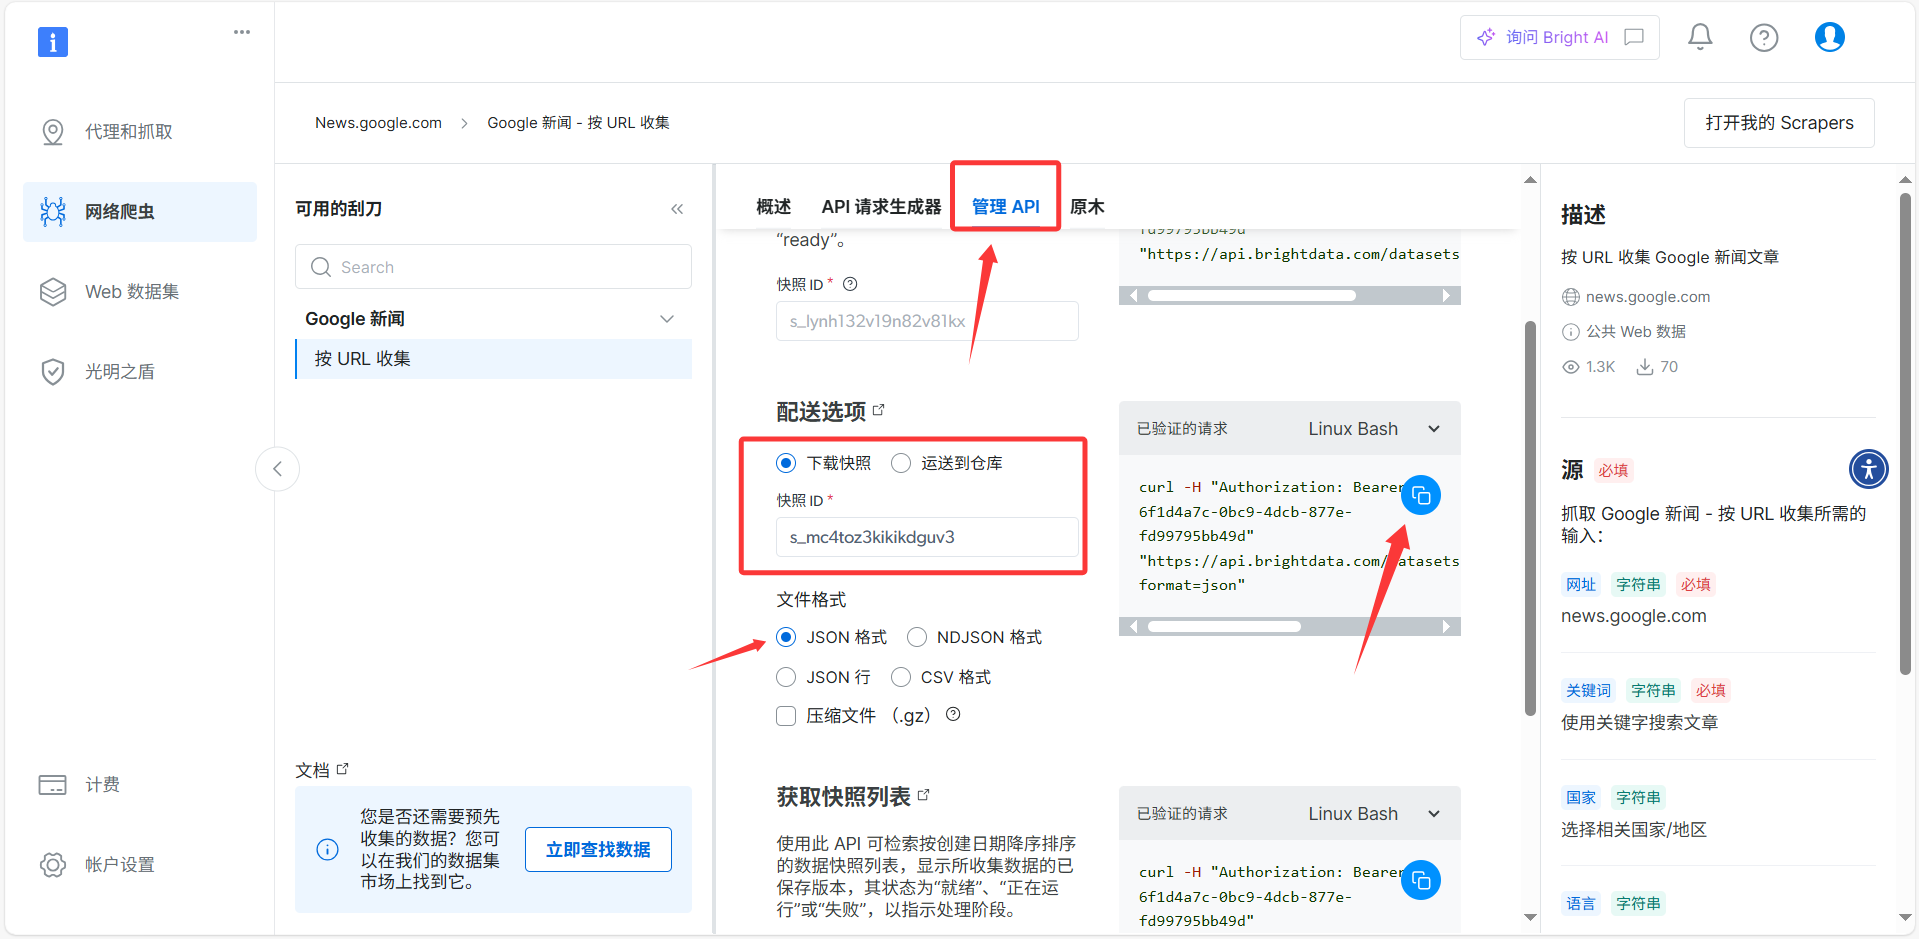Collapse the Google 新闻 scraper group
Screen dimensions: 1919x939
point(667,319)
